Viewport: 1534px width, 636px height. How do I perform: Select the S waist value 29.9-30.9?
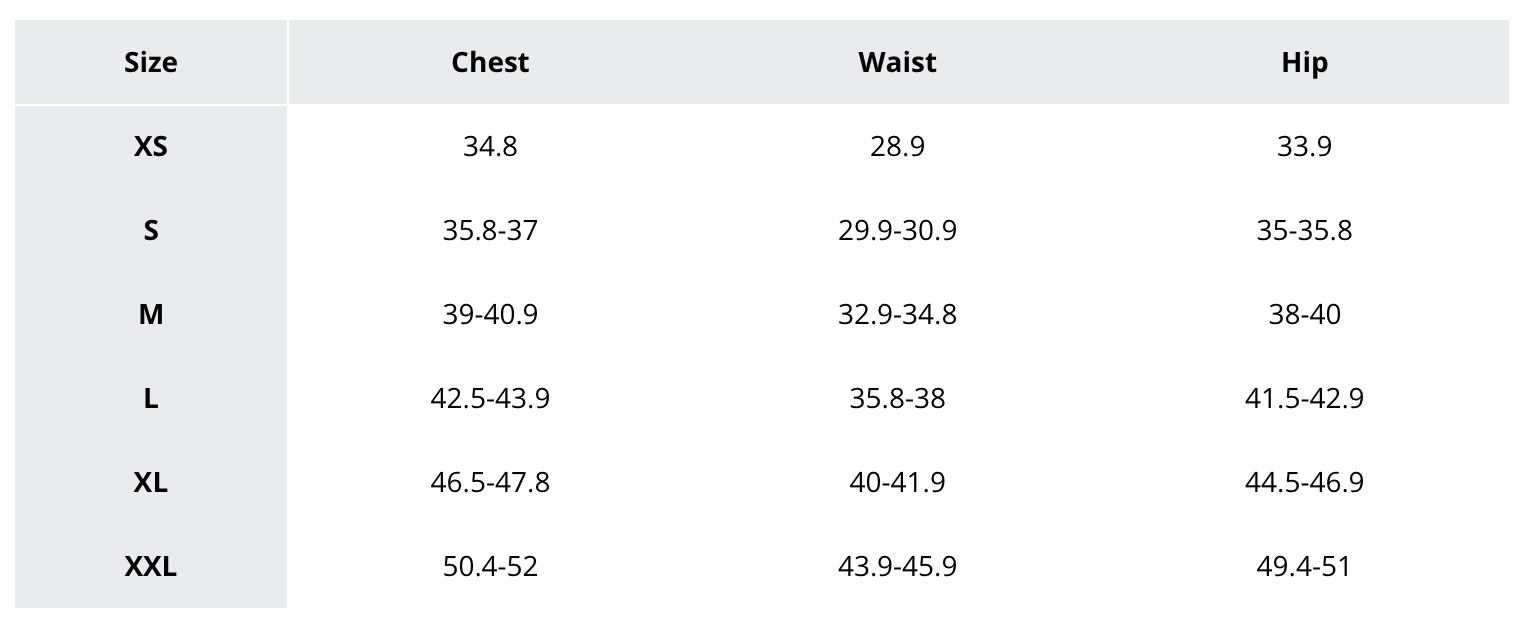click(x=897, y=231)
